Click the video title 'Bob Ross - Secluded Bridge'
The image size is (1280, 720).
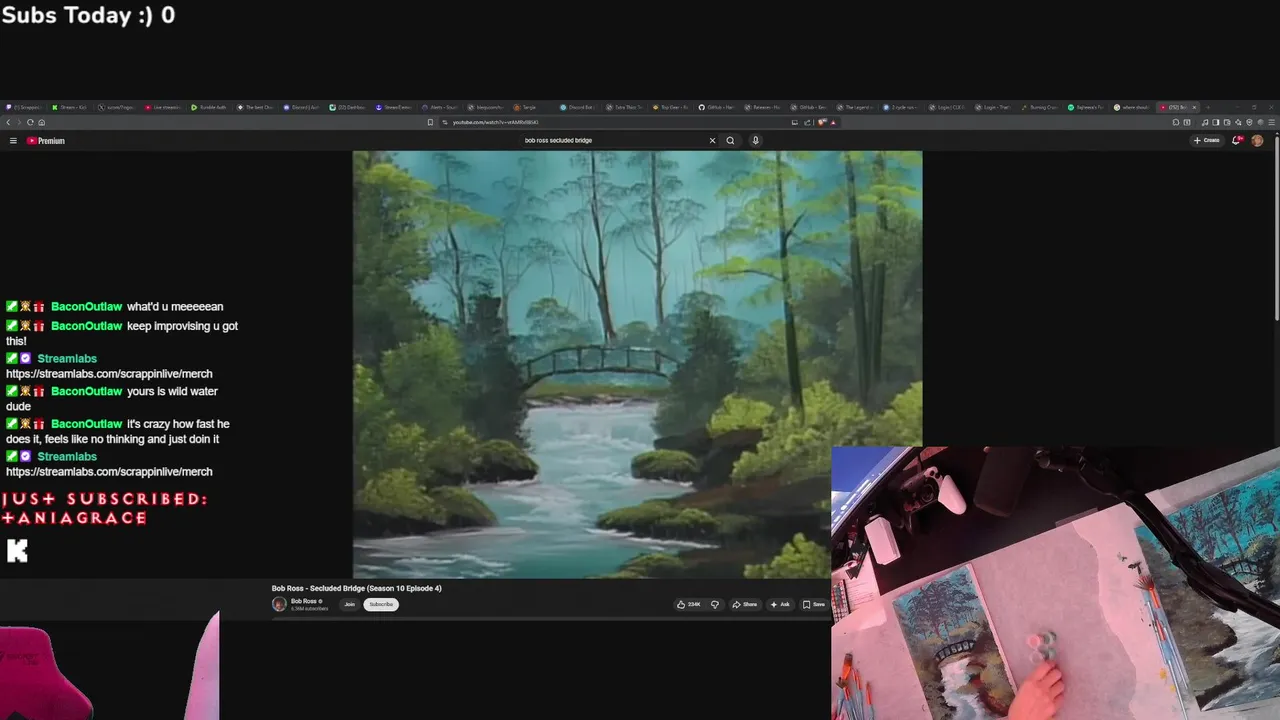(x=356, y=588)
